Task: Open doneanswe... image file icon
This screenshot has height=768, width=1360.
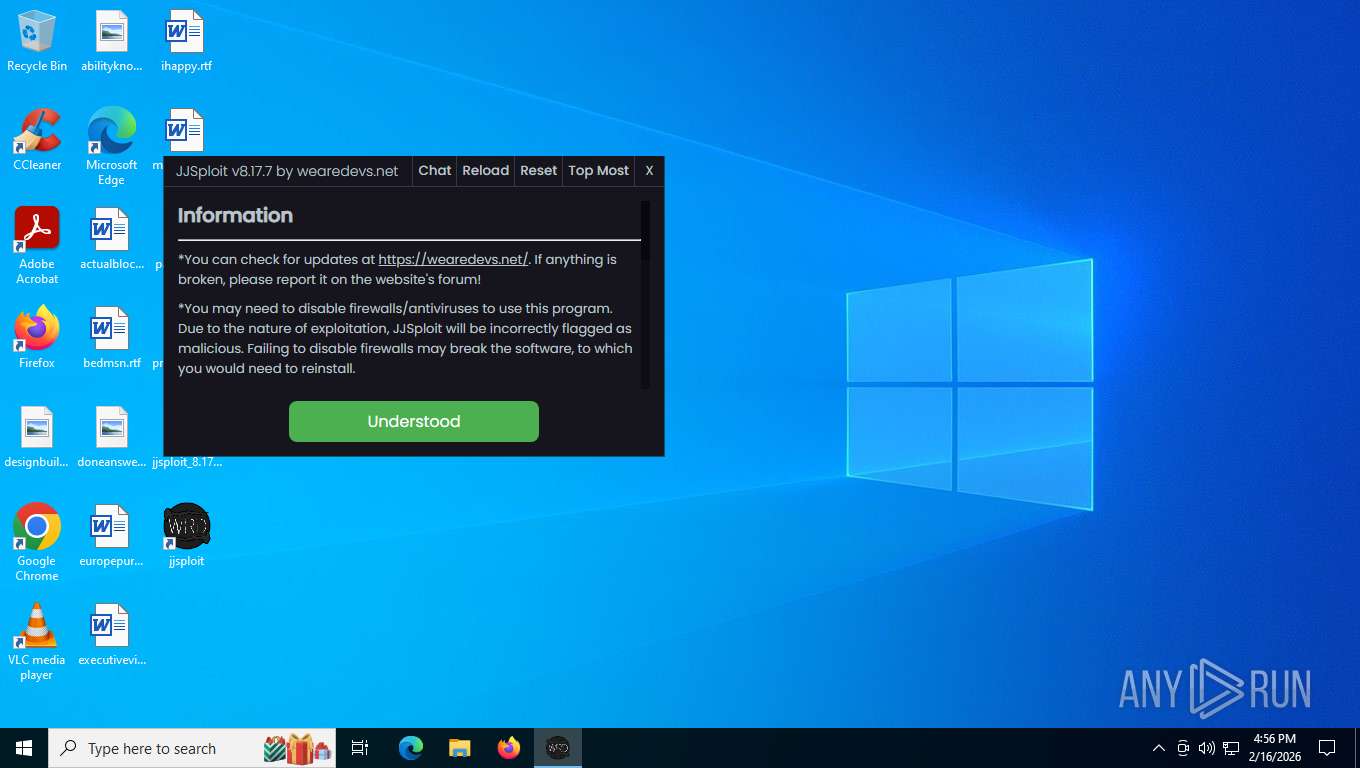Action: [x=111, y=437]
